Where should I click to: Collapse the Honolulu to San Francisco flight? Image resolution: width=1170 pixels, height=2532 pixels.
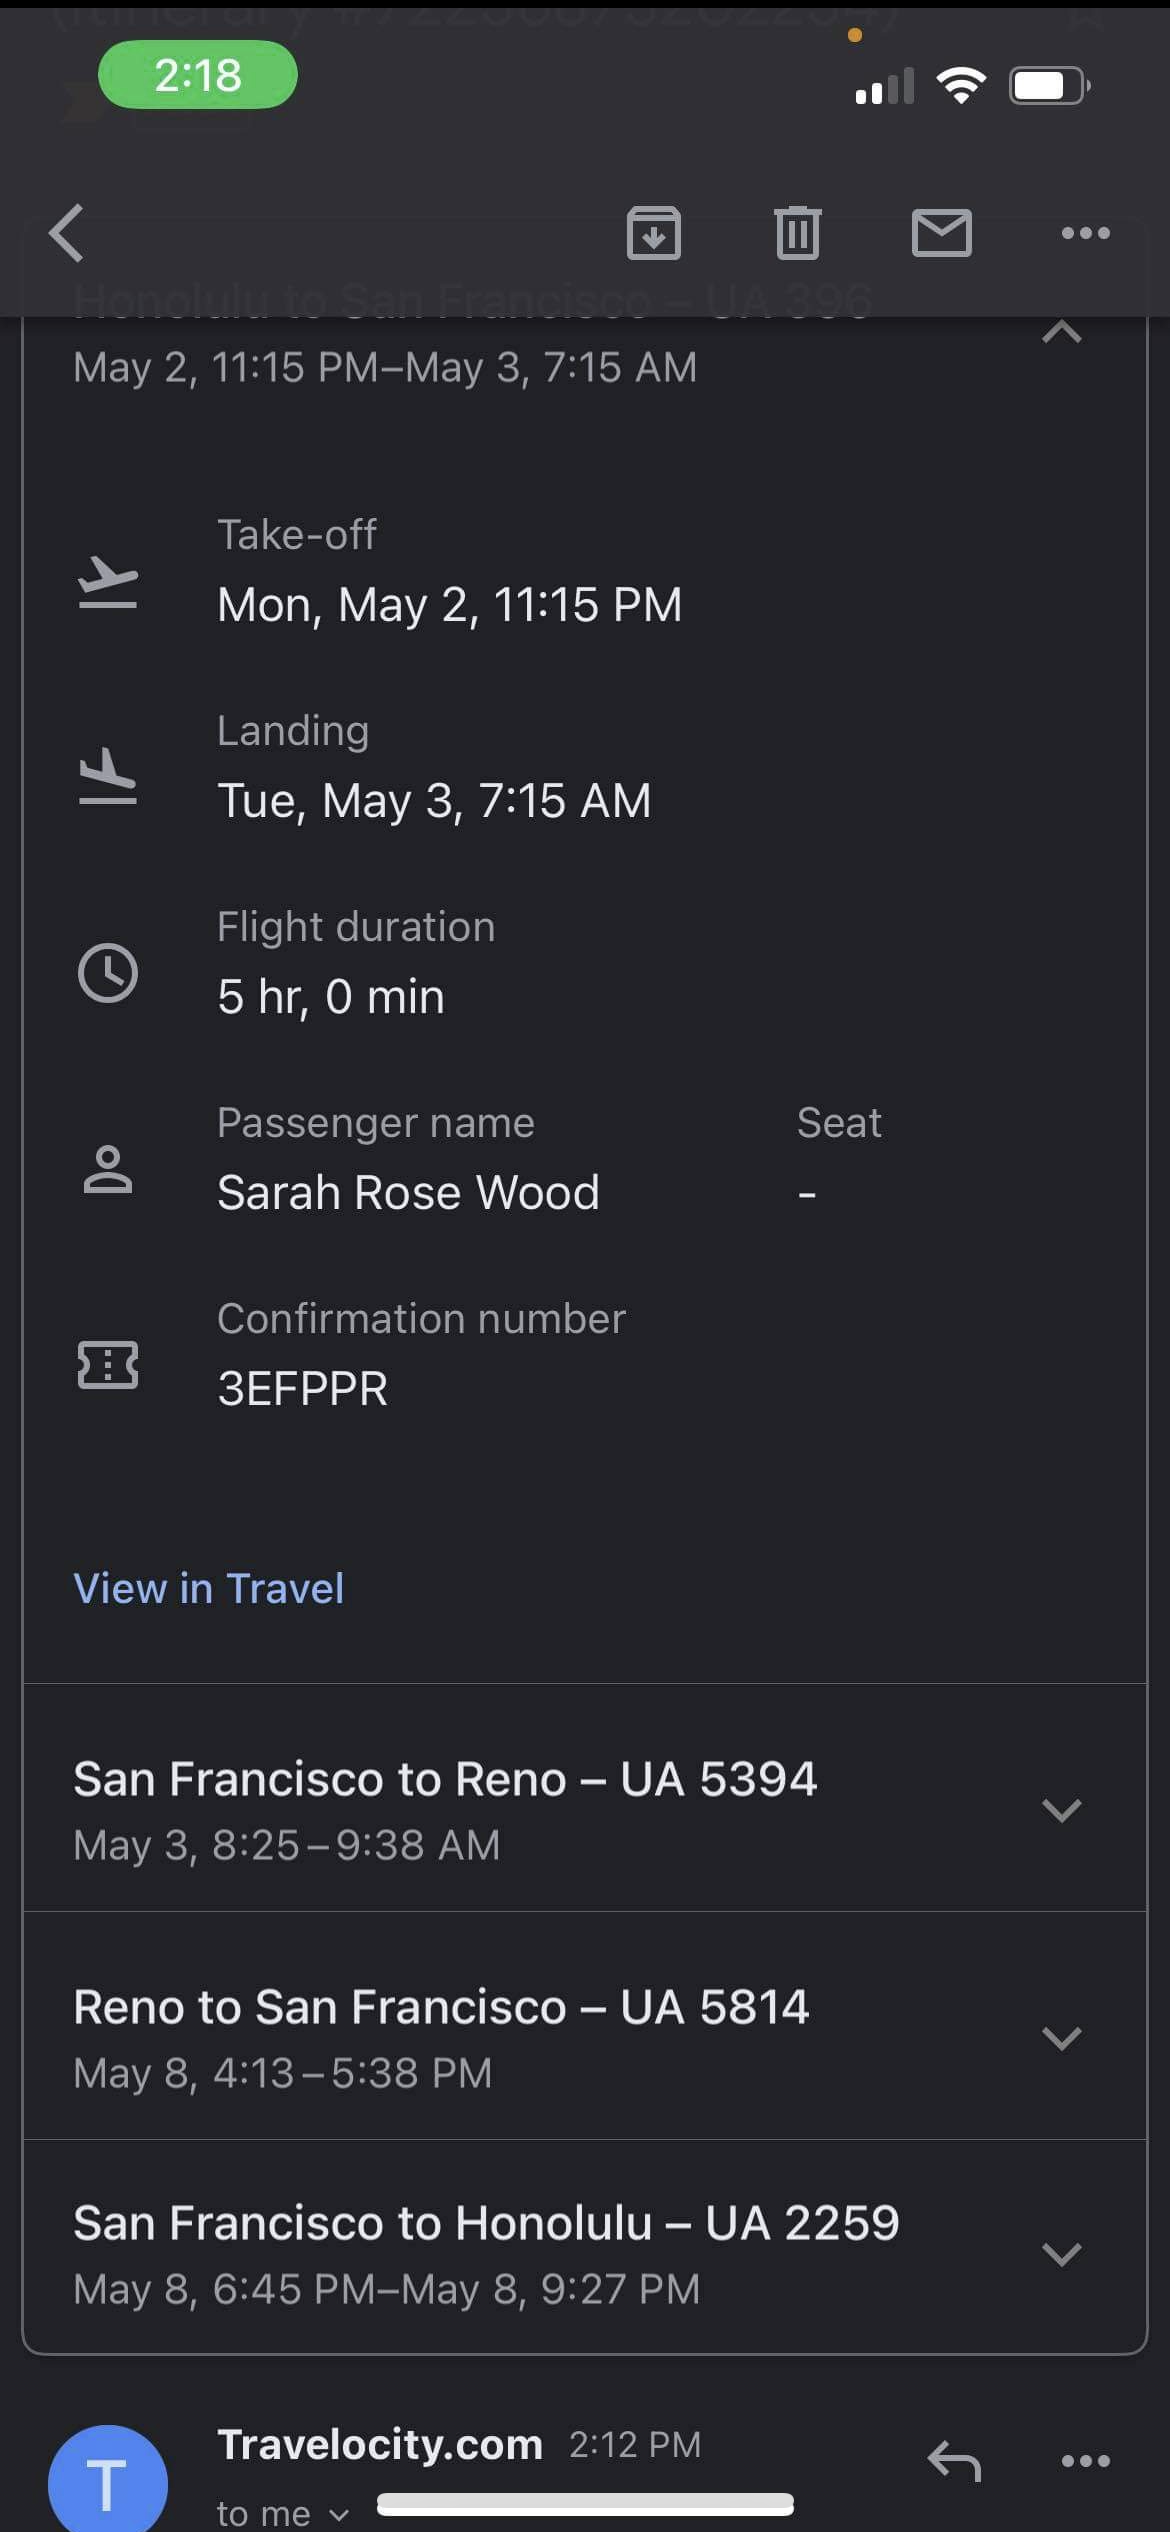(x=1061, y=333)
